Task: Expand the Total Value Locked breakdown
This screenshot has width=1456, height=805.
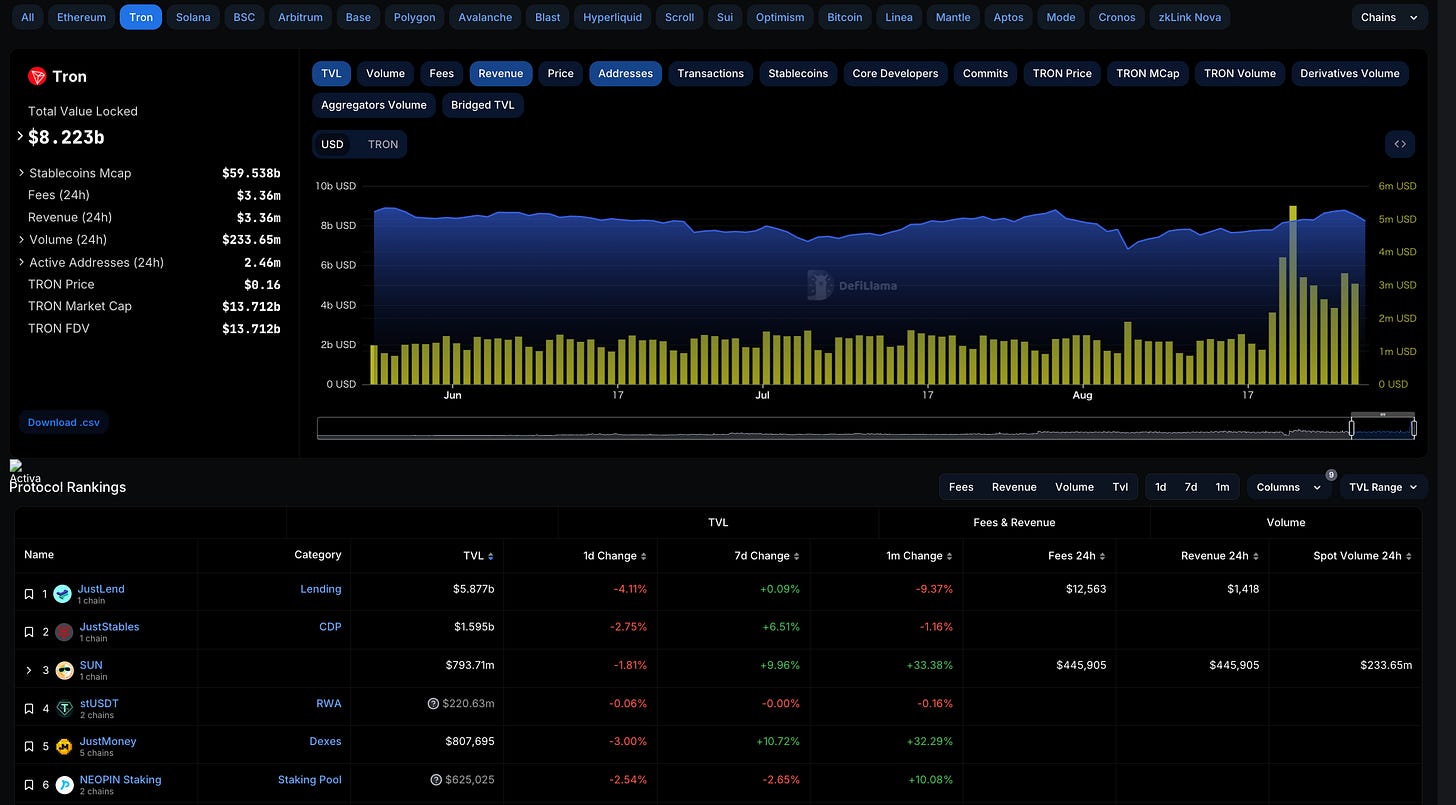Action: [20, 136]
